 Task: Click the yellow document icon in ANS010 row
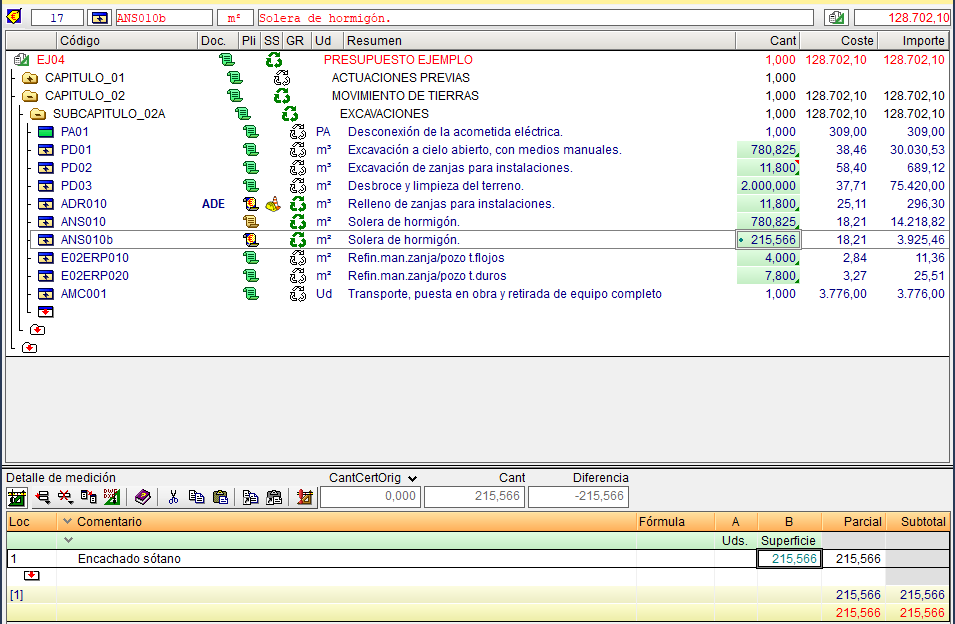coord(250,222)
